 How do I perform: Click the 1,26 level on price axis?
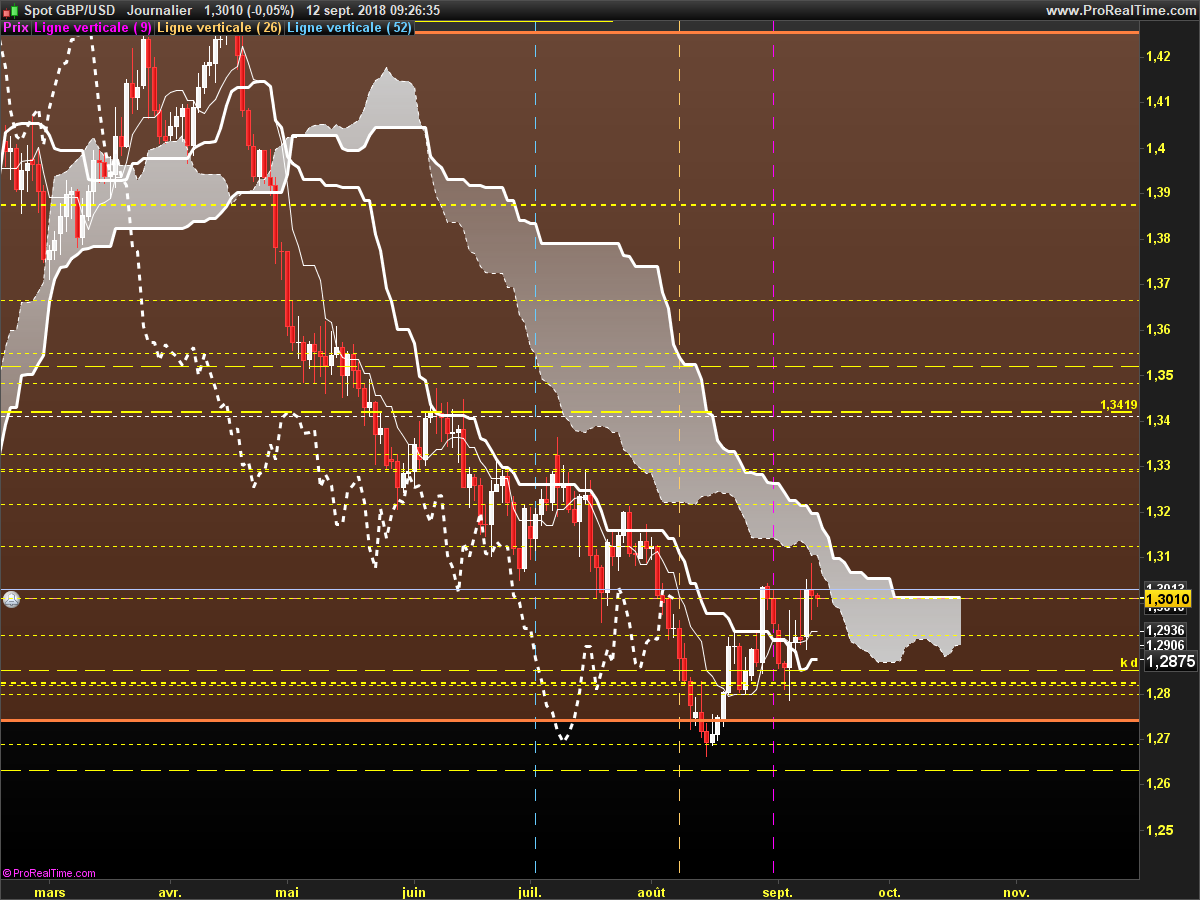(1158, 784)
